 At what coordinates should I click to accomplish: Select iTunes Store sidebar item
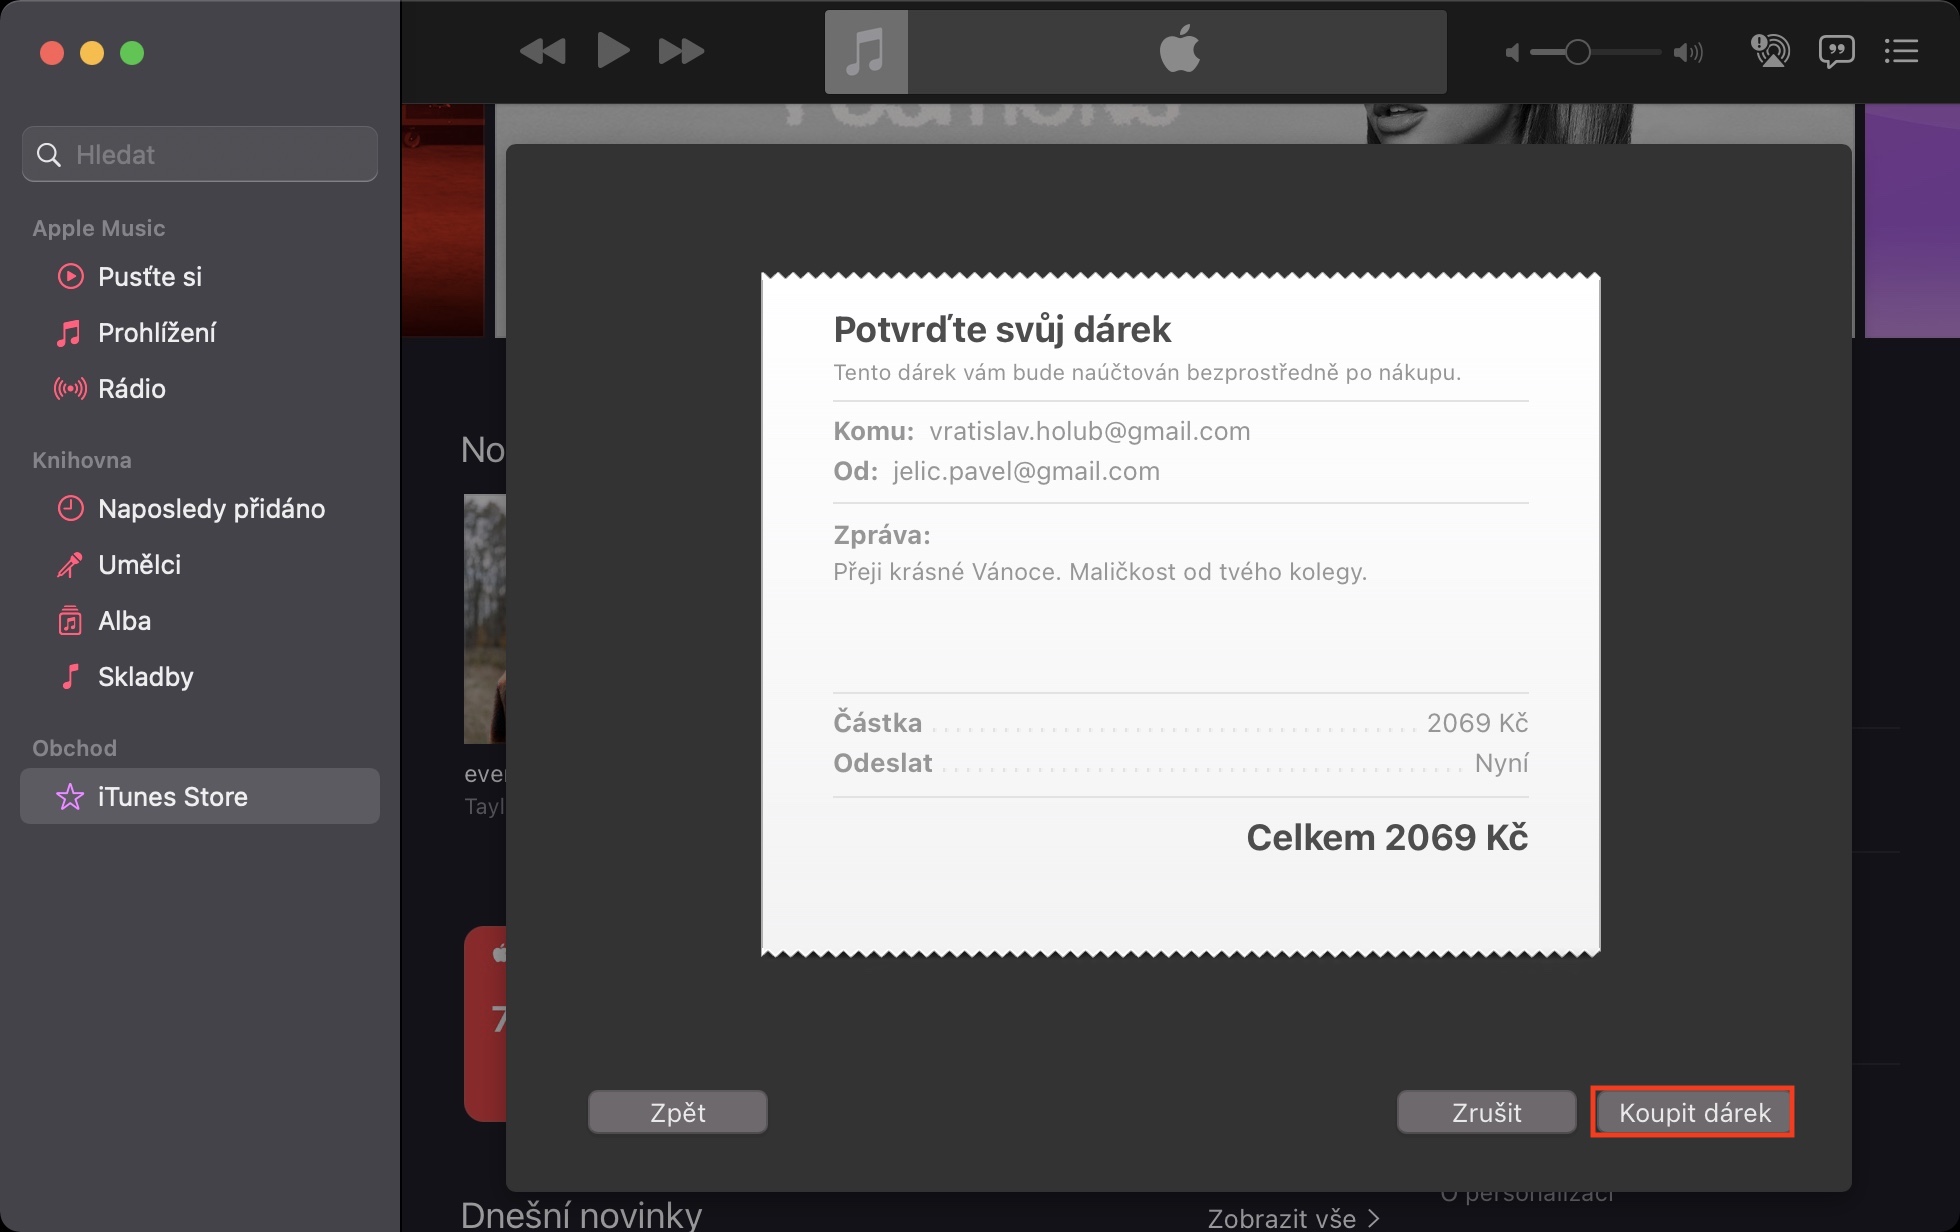(172, 797)
